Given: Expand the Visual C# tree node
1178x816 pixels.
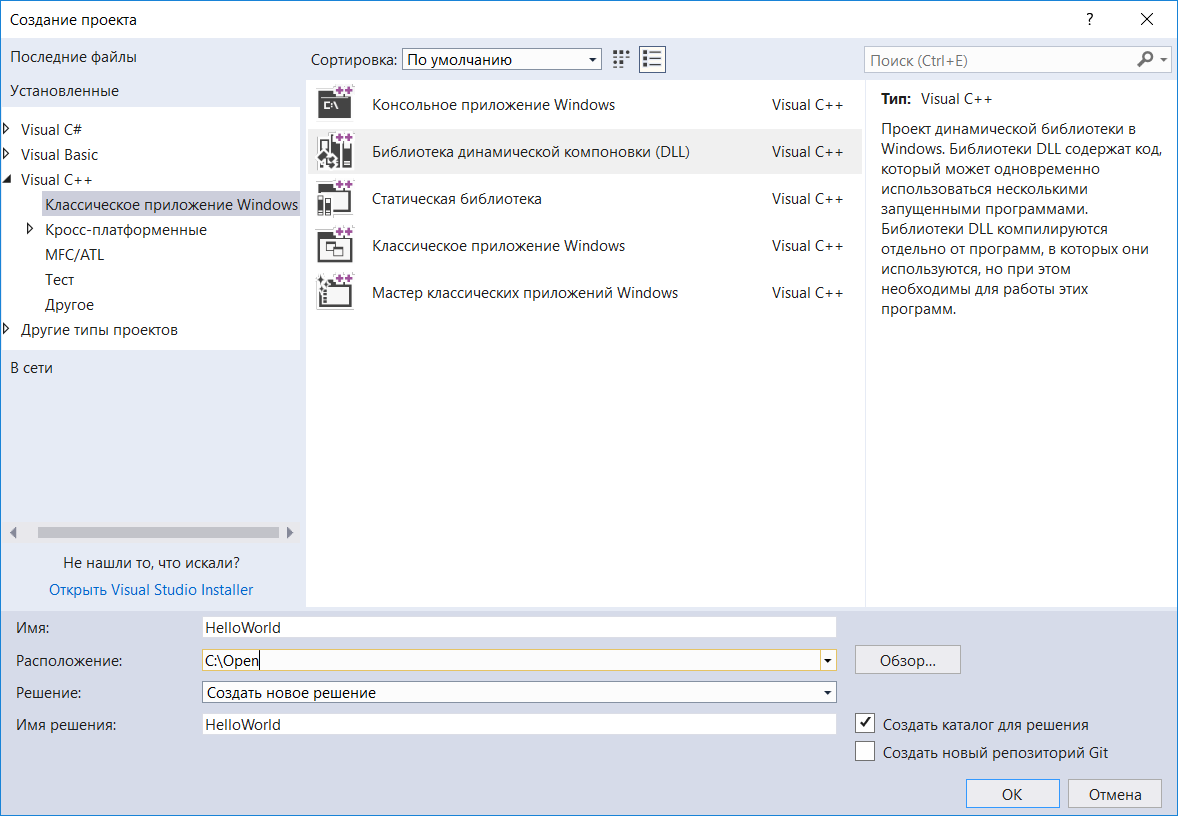Looking at the screenshot, I should pos(7,129).
